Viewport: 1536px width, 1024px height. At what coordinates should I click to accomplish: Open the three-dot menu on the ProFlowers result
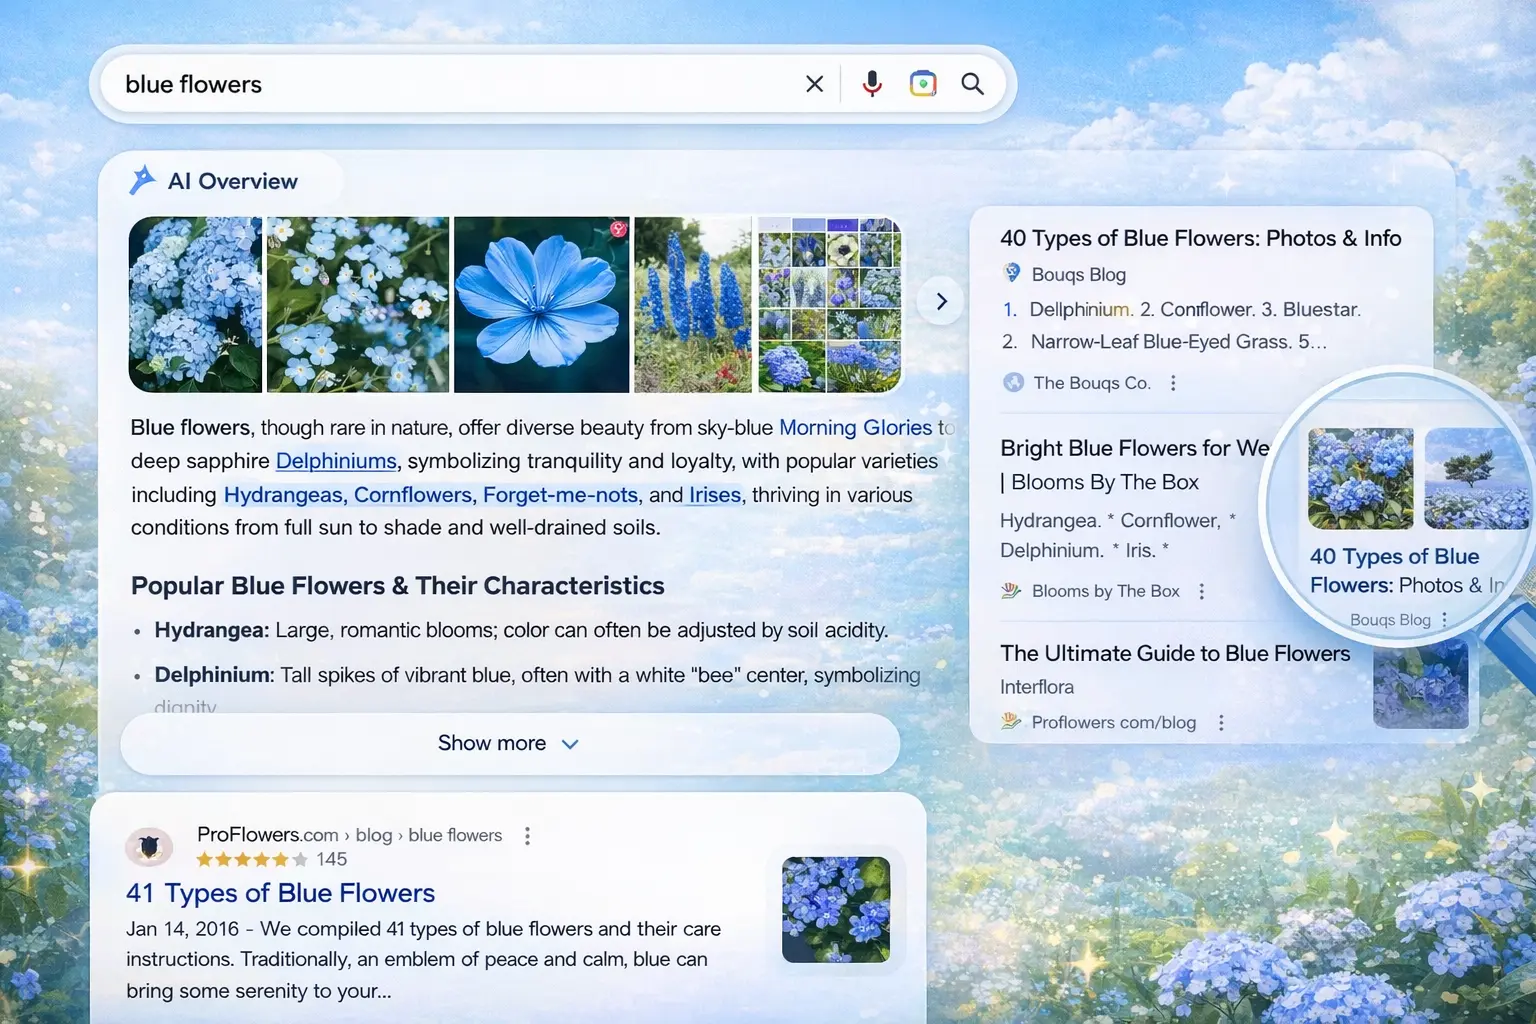tap(527, 835)
